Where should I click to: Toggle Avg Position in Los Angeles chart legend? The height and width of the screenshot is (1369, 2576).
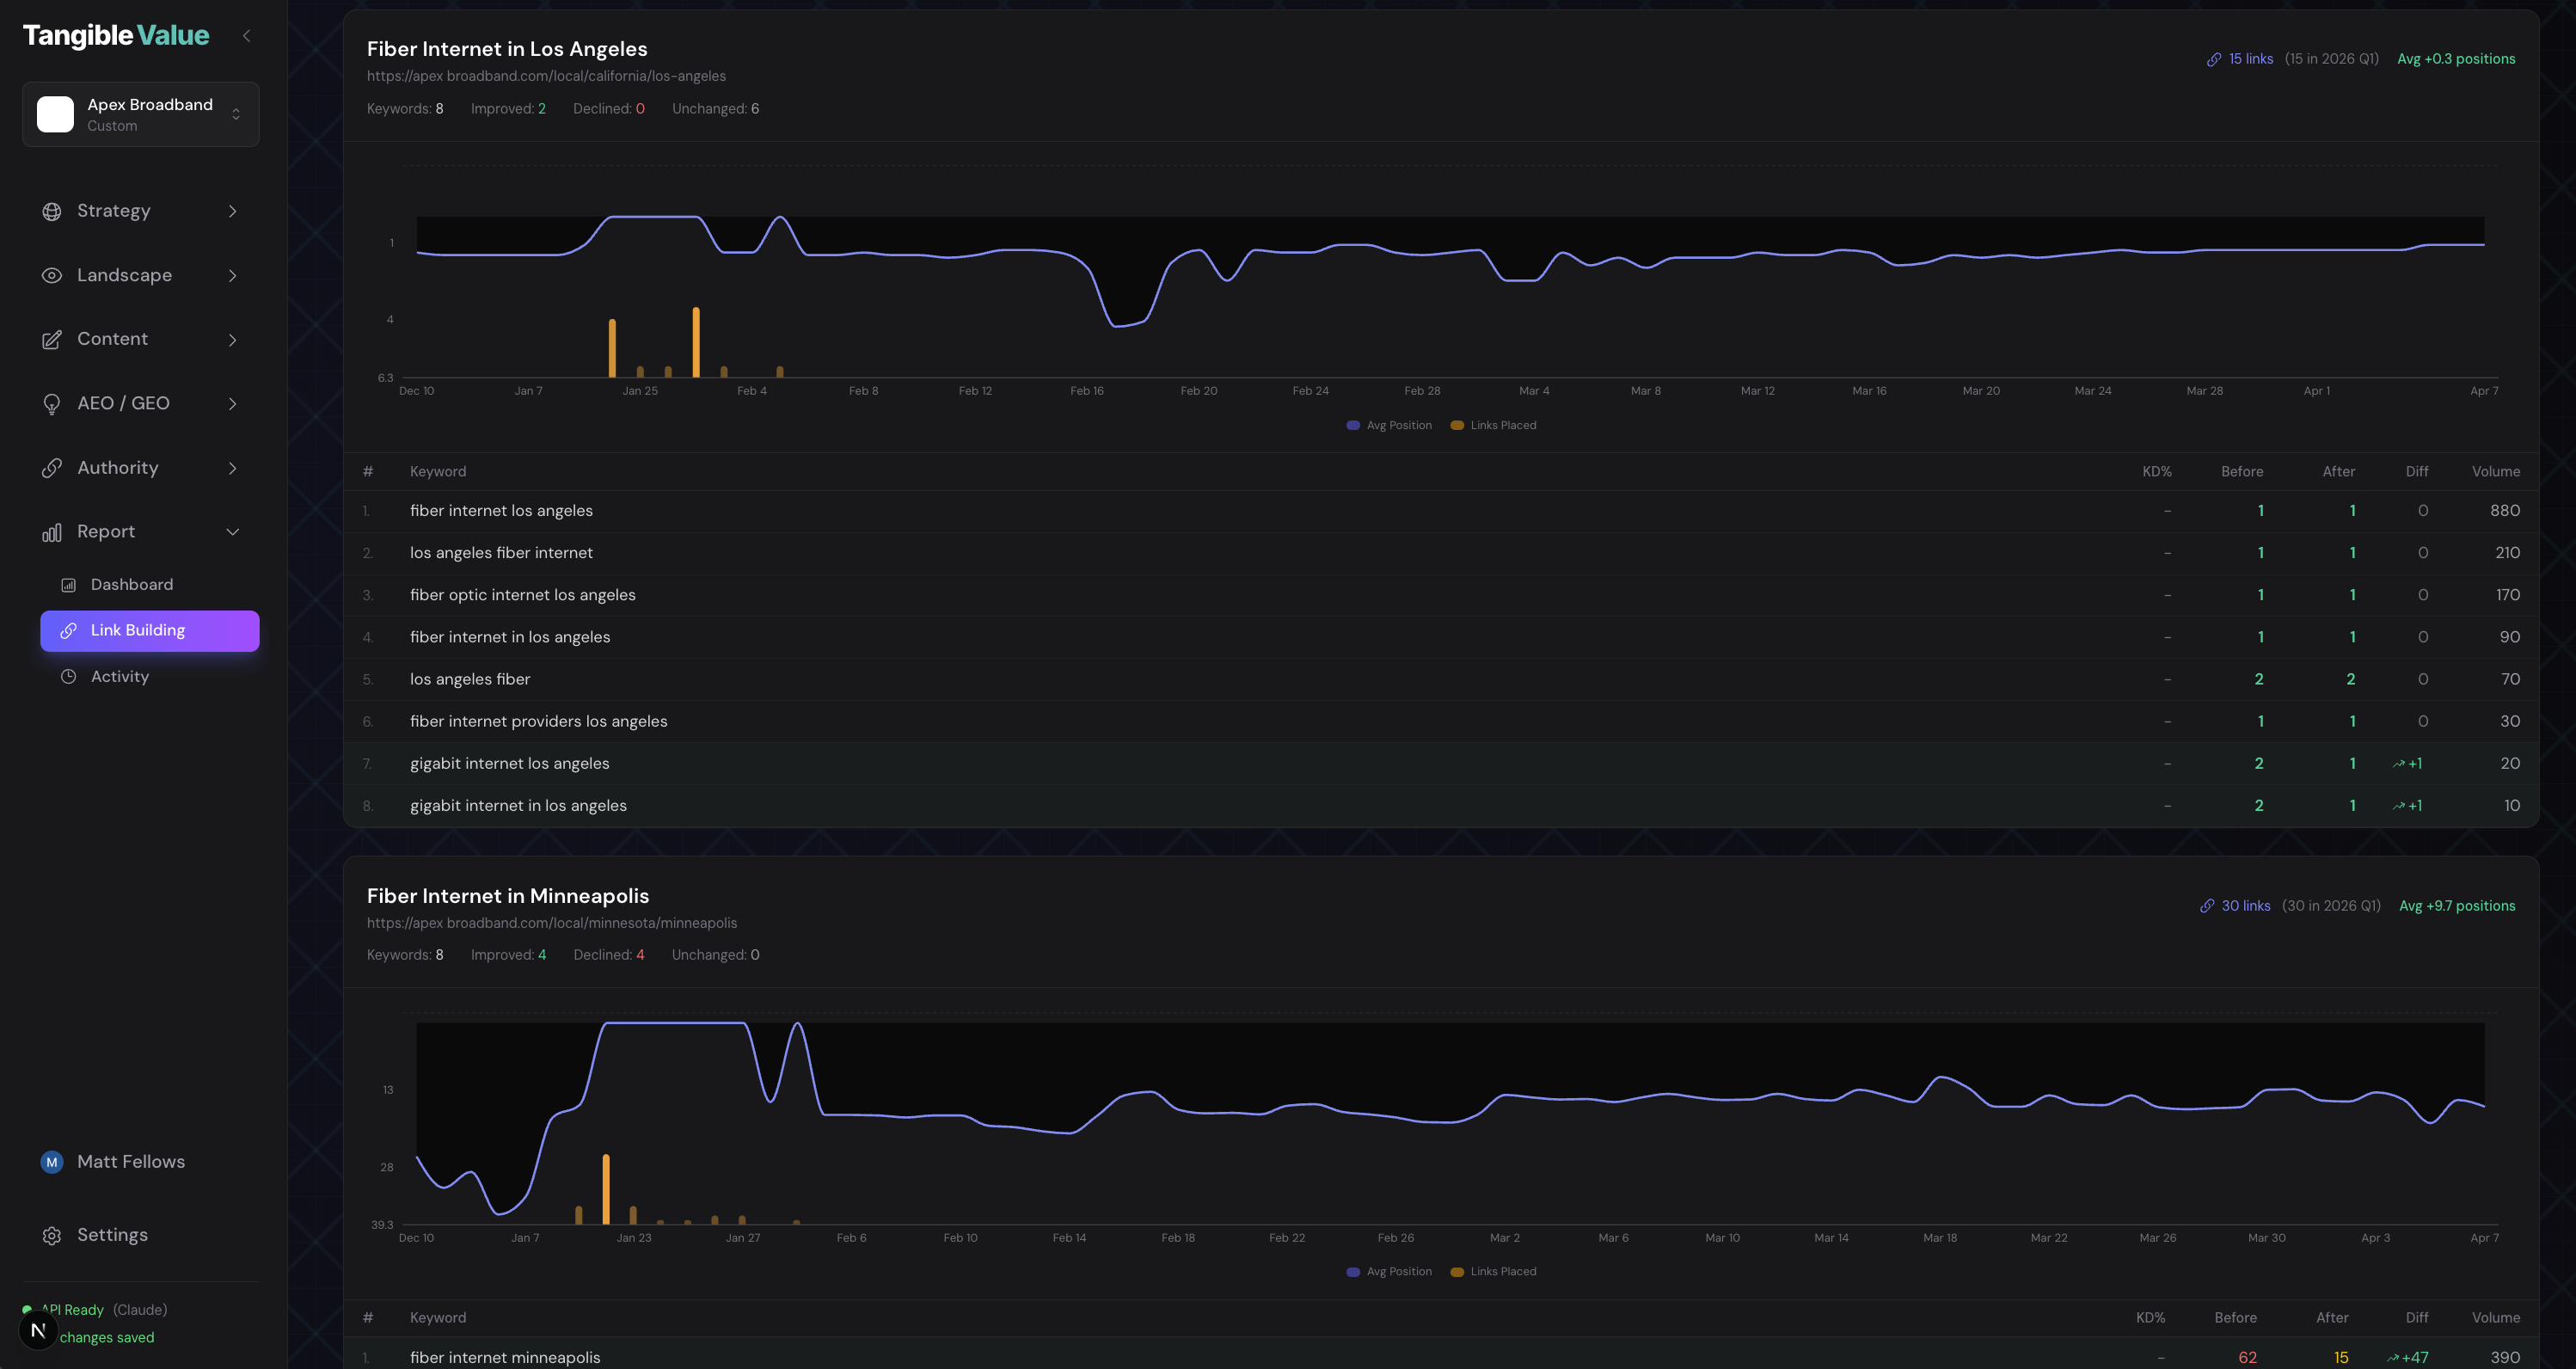[x=1389, y=425]
